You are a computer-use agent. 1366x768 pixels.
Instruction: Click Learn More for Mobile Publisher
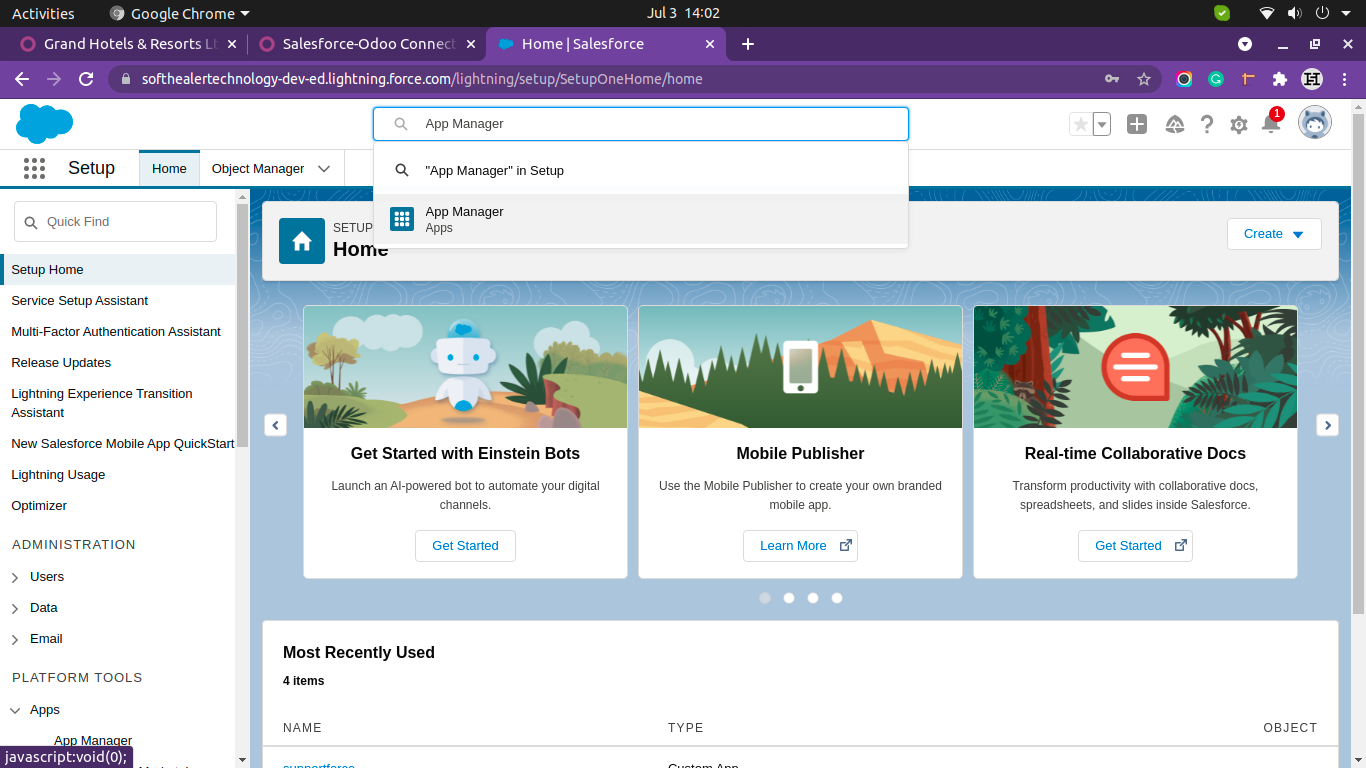click(x=800, y=546)
